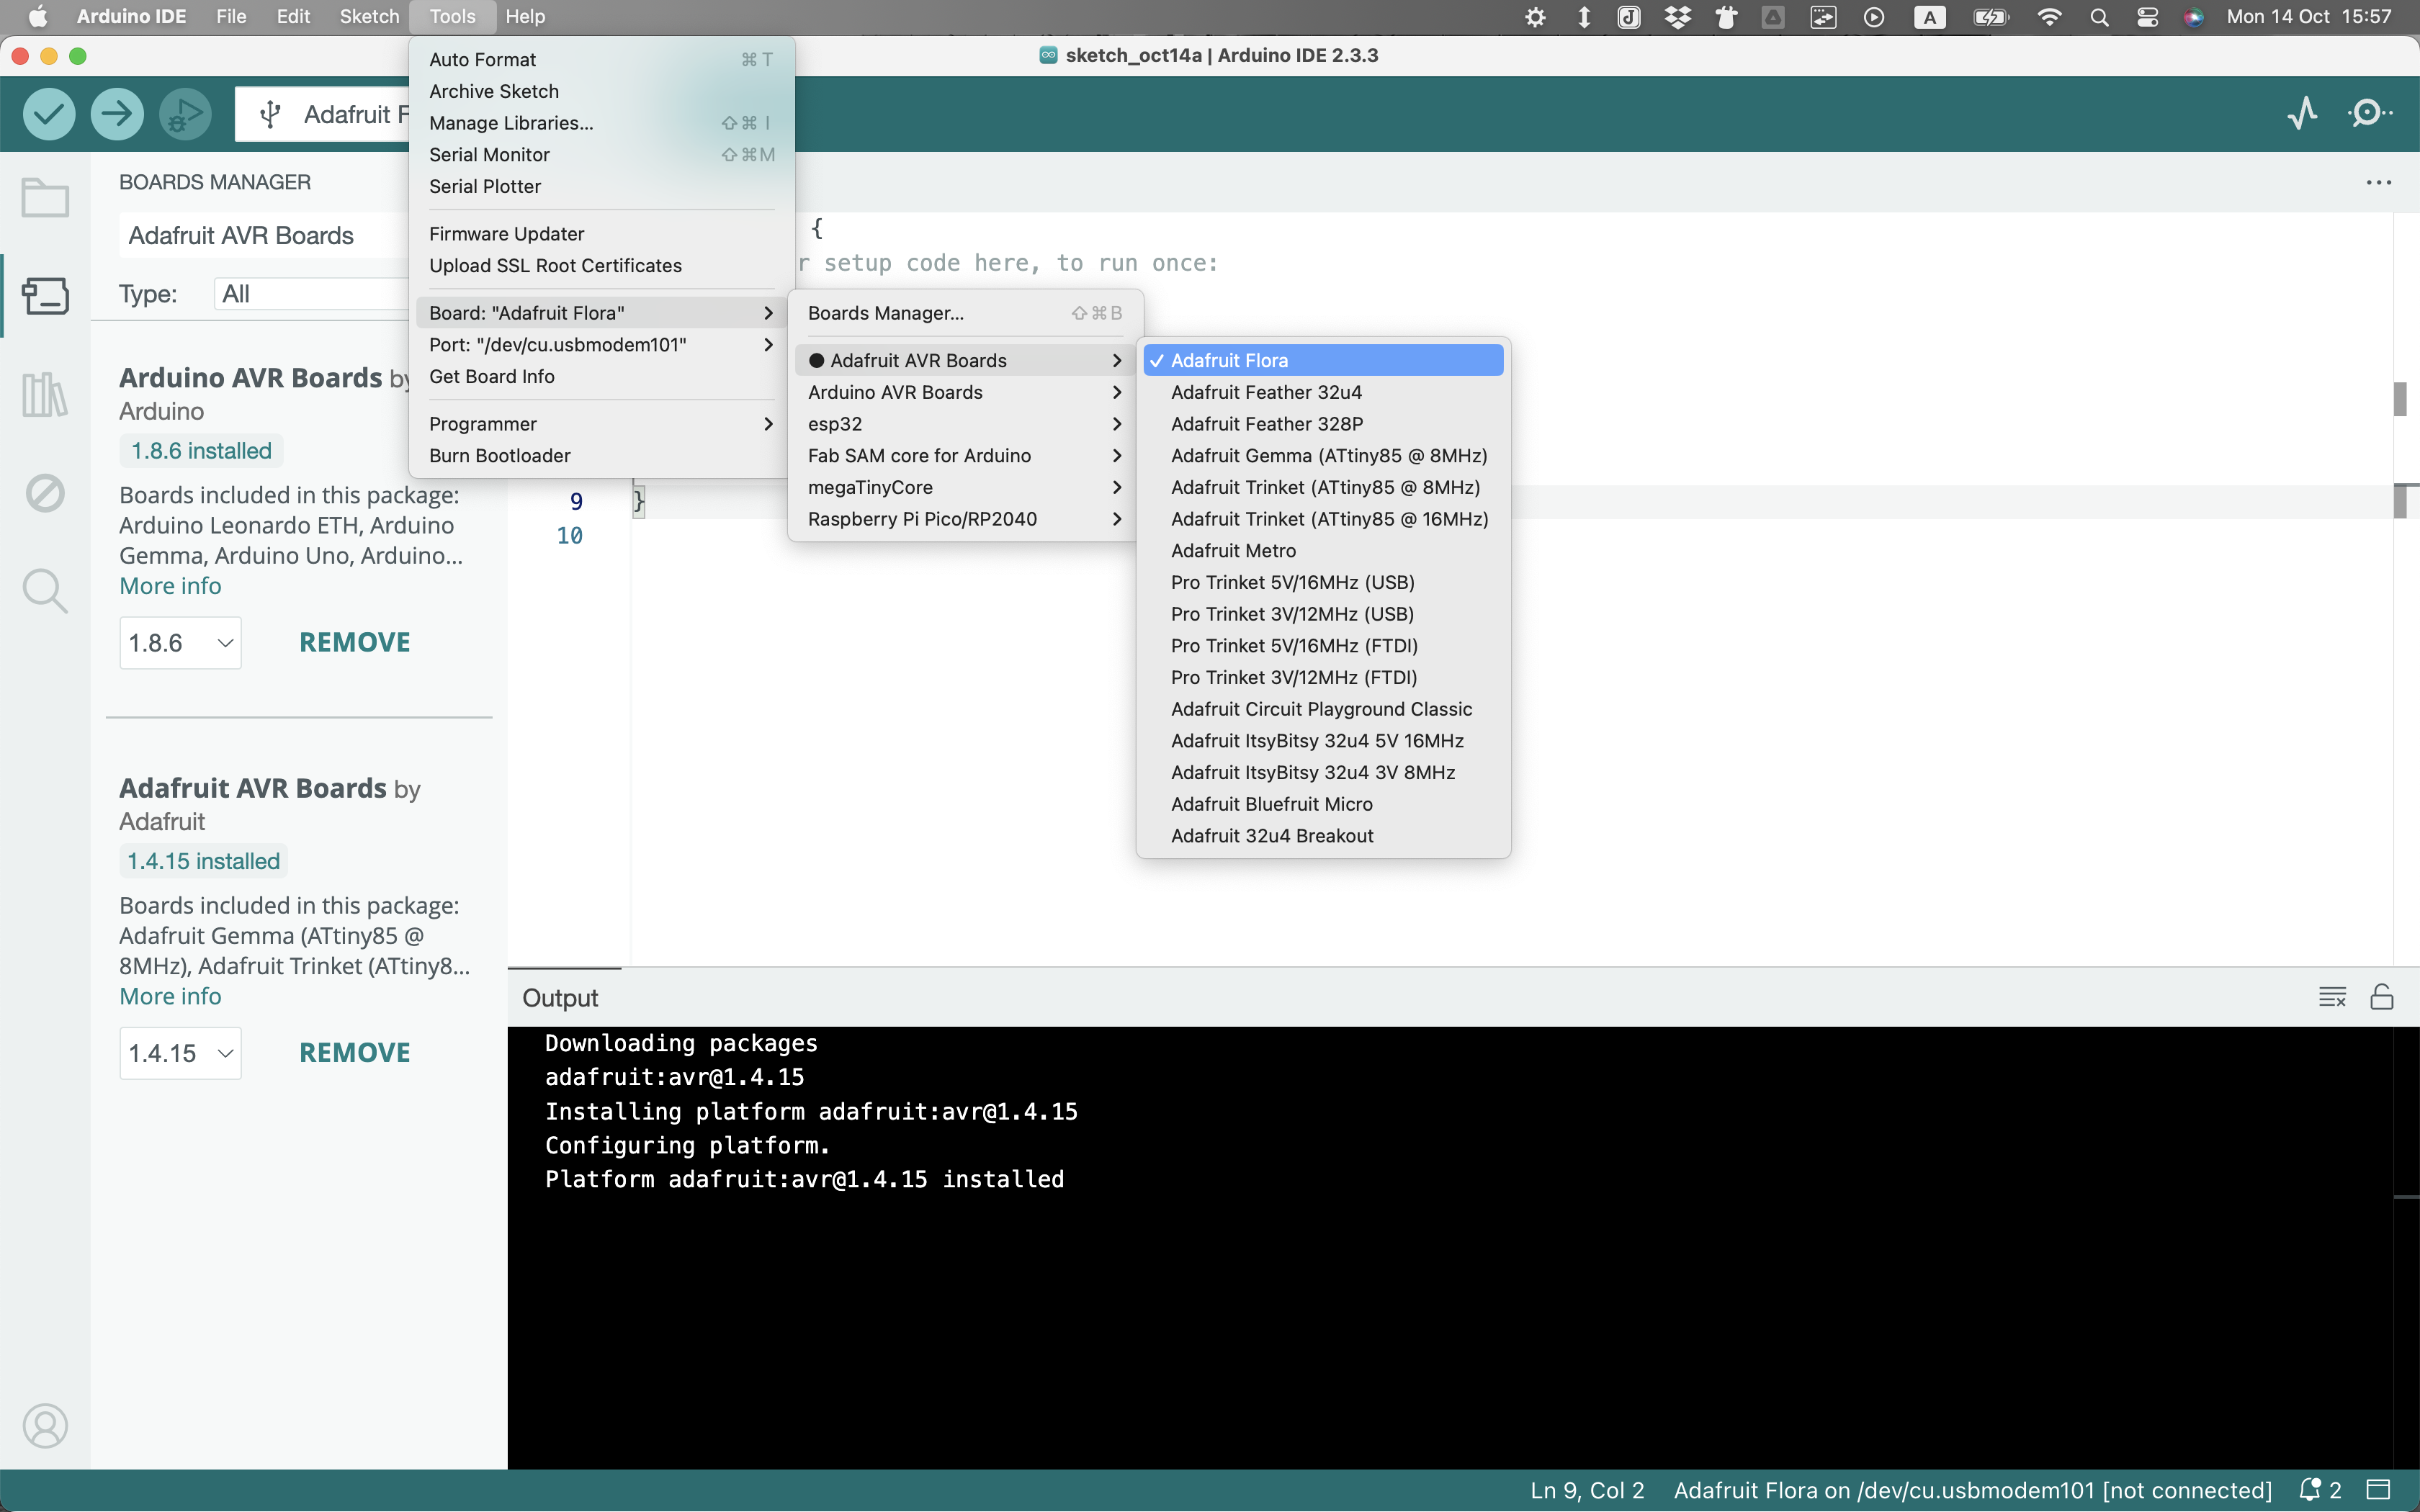Choose Adafruit 32u4 Breakout board

click(x=1323, y=836)
